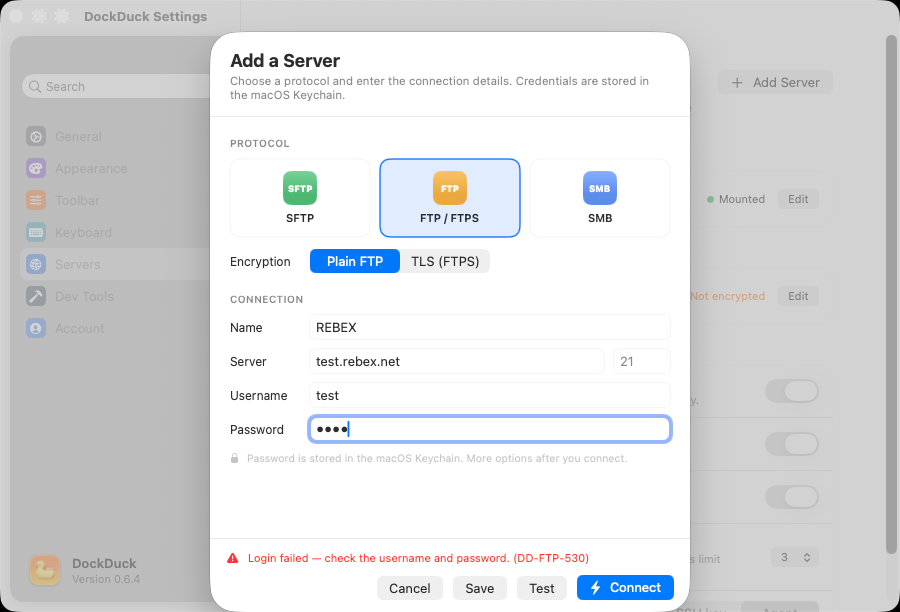Click the Appearance palette icon

click(36, 169)
